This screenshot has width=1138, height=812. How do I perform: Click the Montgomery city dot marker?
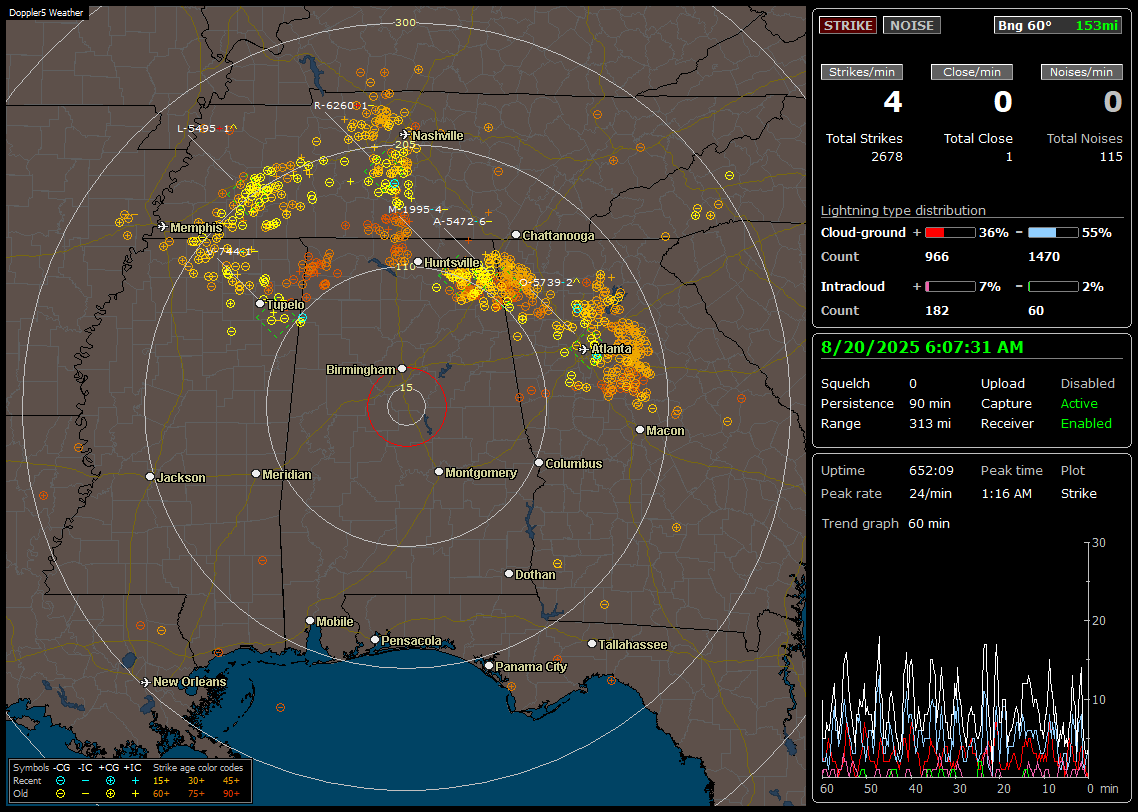[439, 472]
